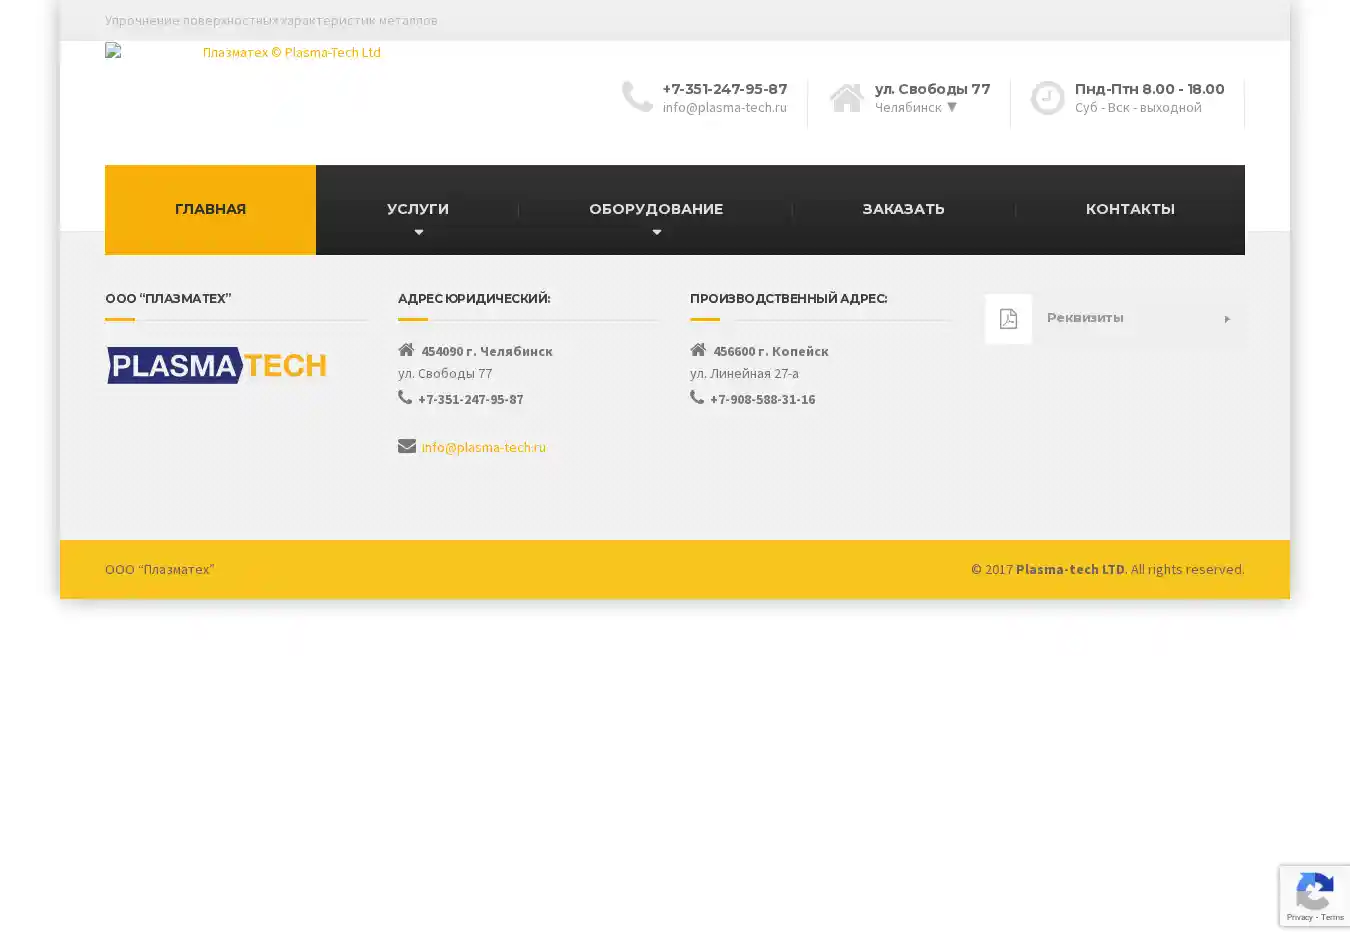Viewport: 1350px width, 940px height.
Task: Click the clock icon beside working hours
Action: [x=1047, y=98]
